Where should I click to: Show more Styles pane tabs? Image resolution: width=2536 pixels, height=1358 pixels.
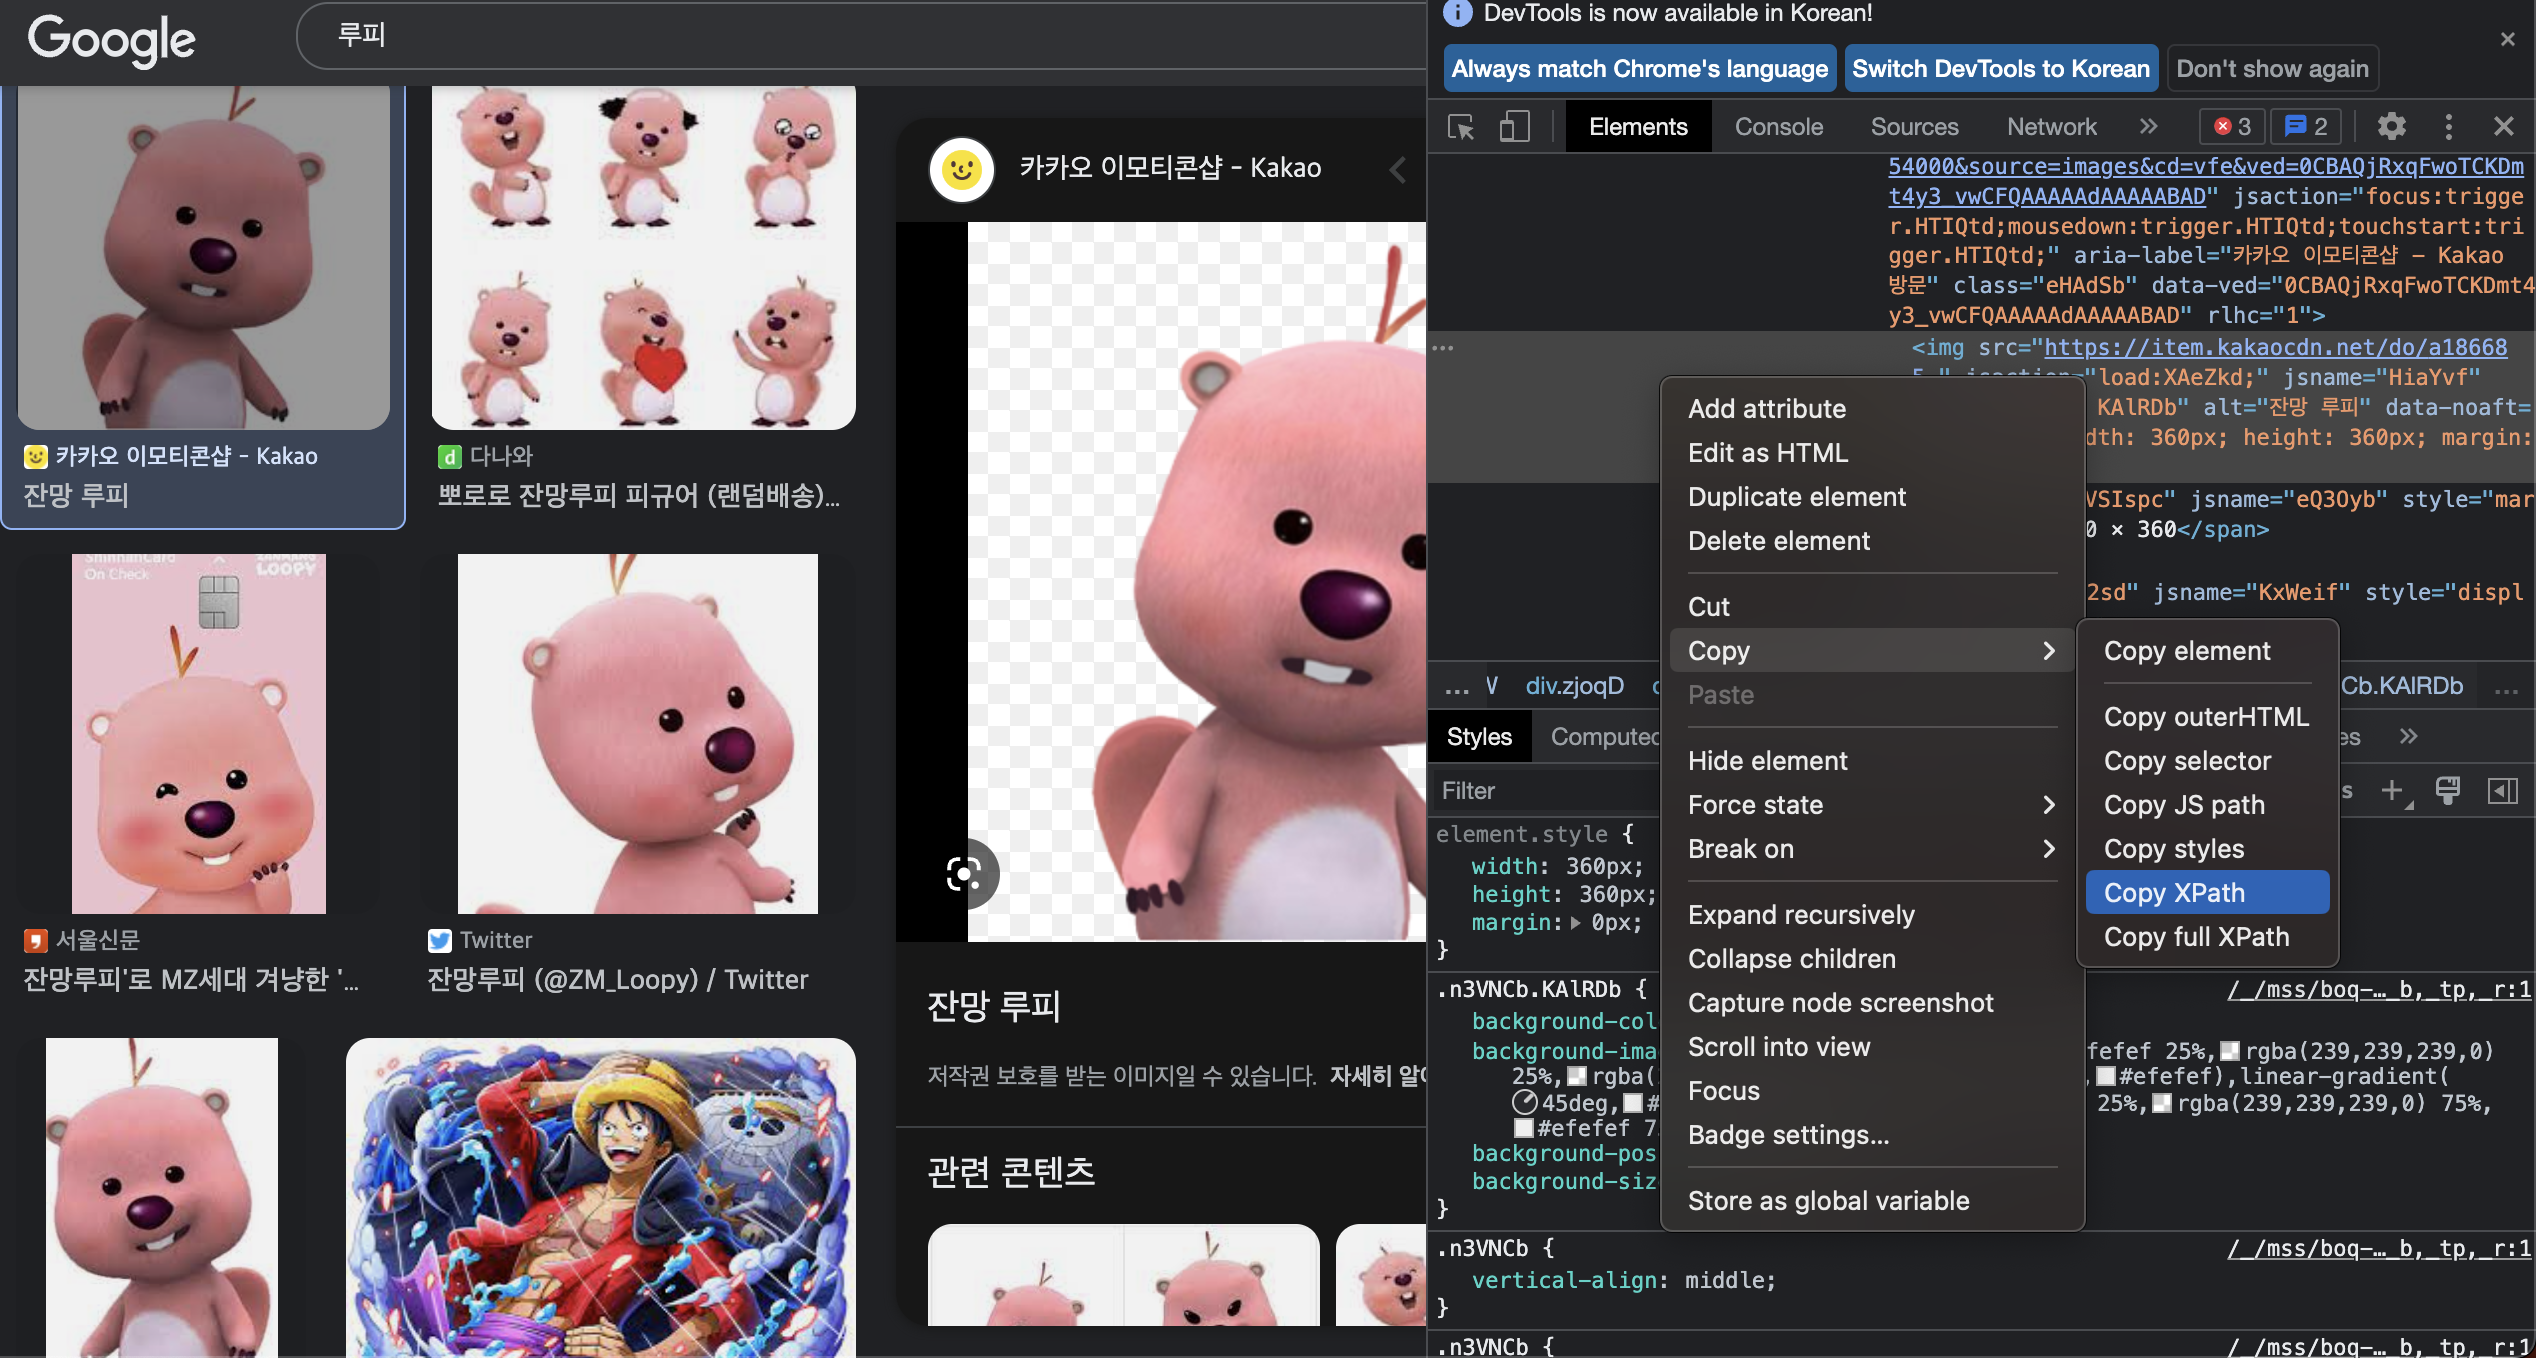pos(2408,737)
